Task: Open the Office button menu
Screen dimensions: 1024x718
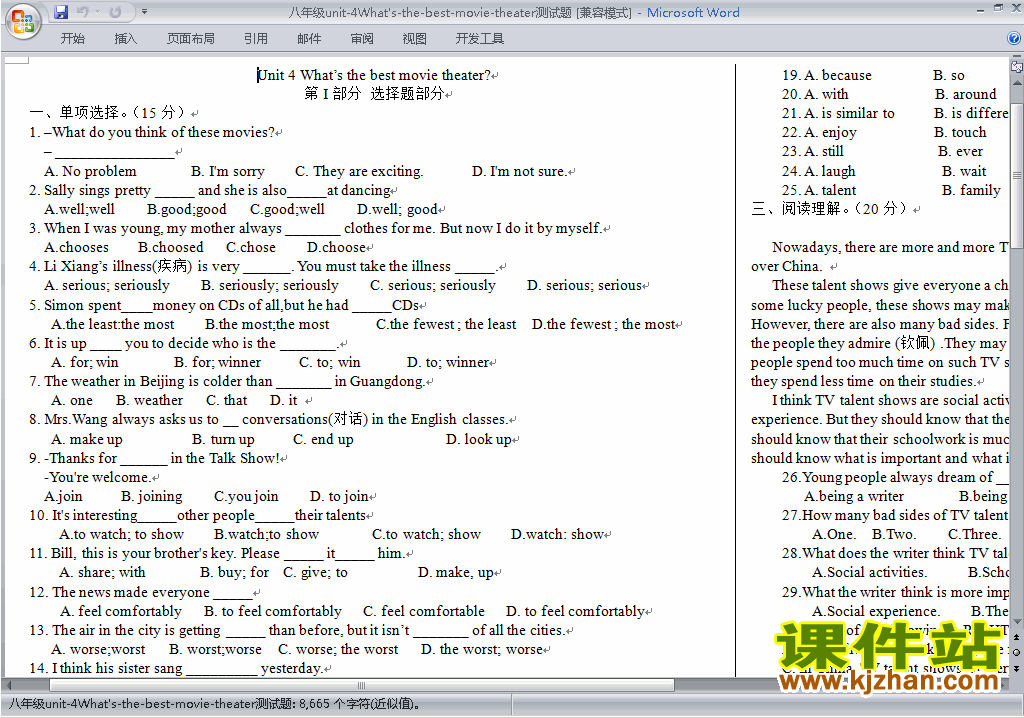Action: [x=23, y=22]
